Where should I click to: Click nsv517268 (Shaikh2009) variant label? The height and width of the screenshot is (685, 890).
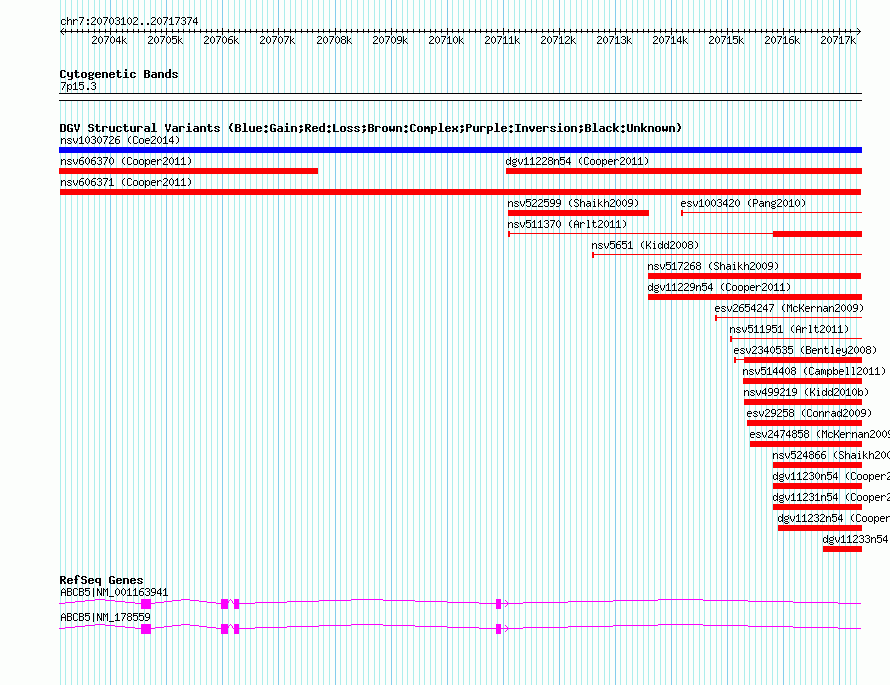pos(713,266)
